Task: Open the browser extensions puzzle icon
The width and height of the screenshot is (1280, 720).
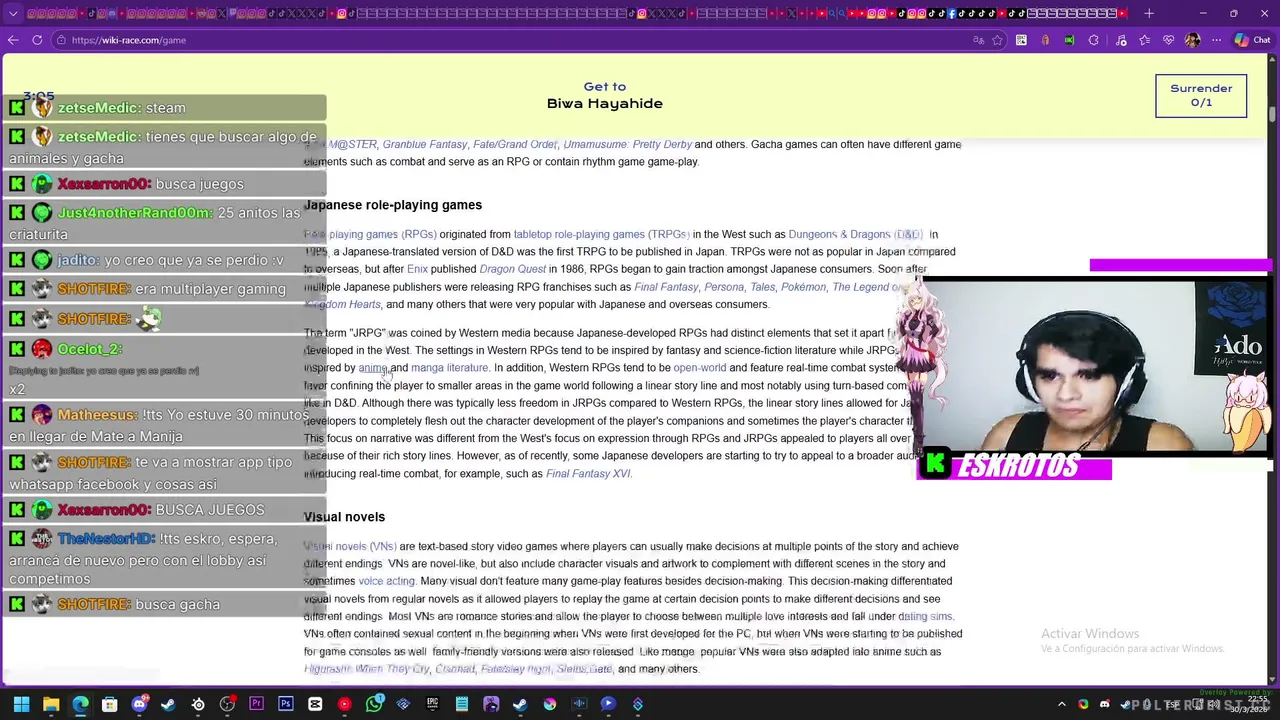Action: (x=1093, y=40)
